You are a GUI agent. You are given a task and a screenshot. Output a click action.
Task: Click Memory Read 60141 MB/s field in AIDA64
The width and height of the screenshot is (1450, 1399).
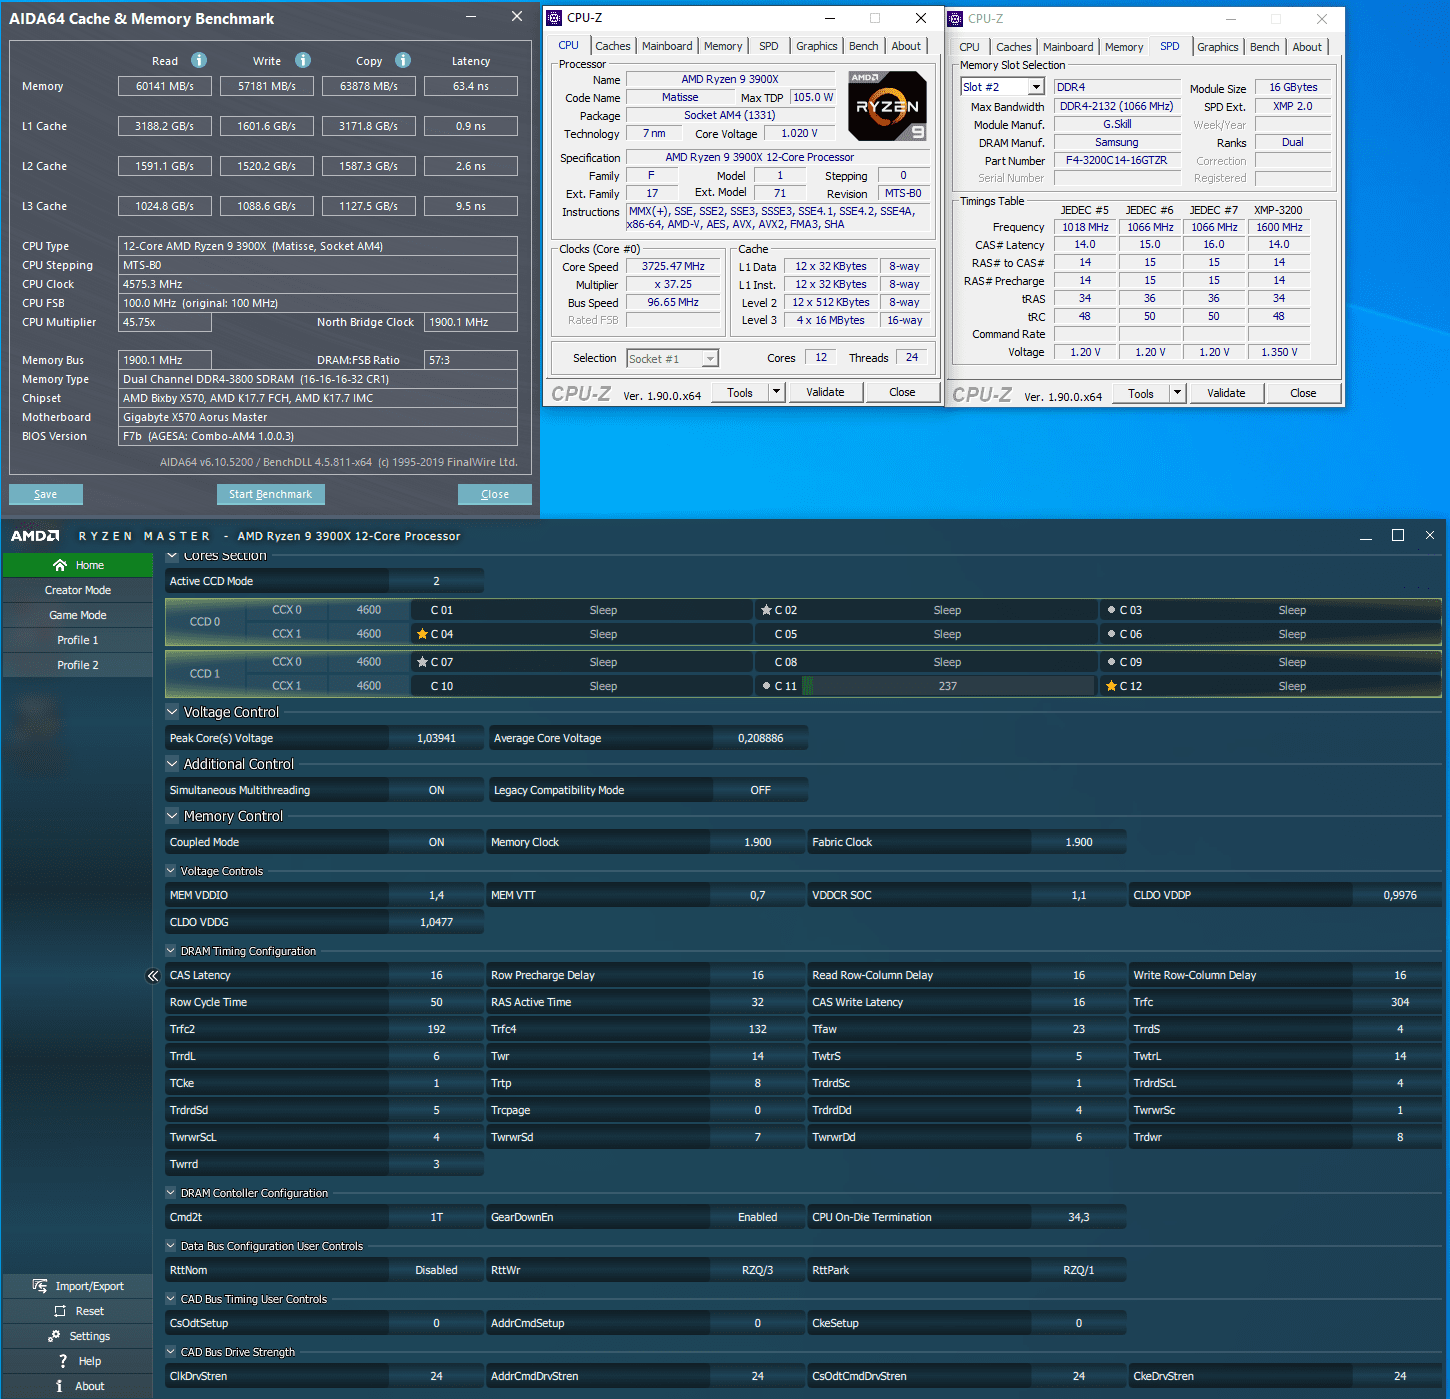click(165, 86)
